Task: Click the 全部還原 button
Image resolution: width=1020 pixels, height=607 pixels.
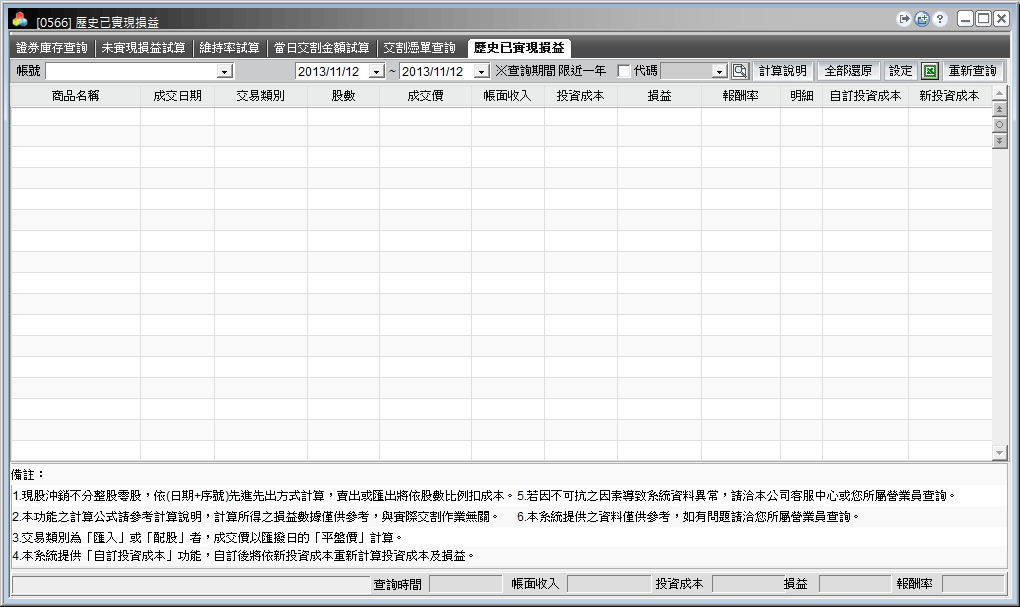Action: click(x=848, y=71)
